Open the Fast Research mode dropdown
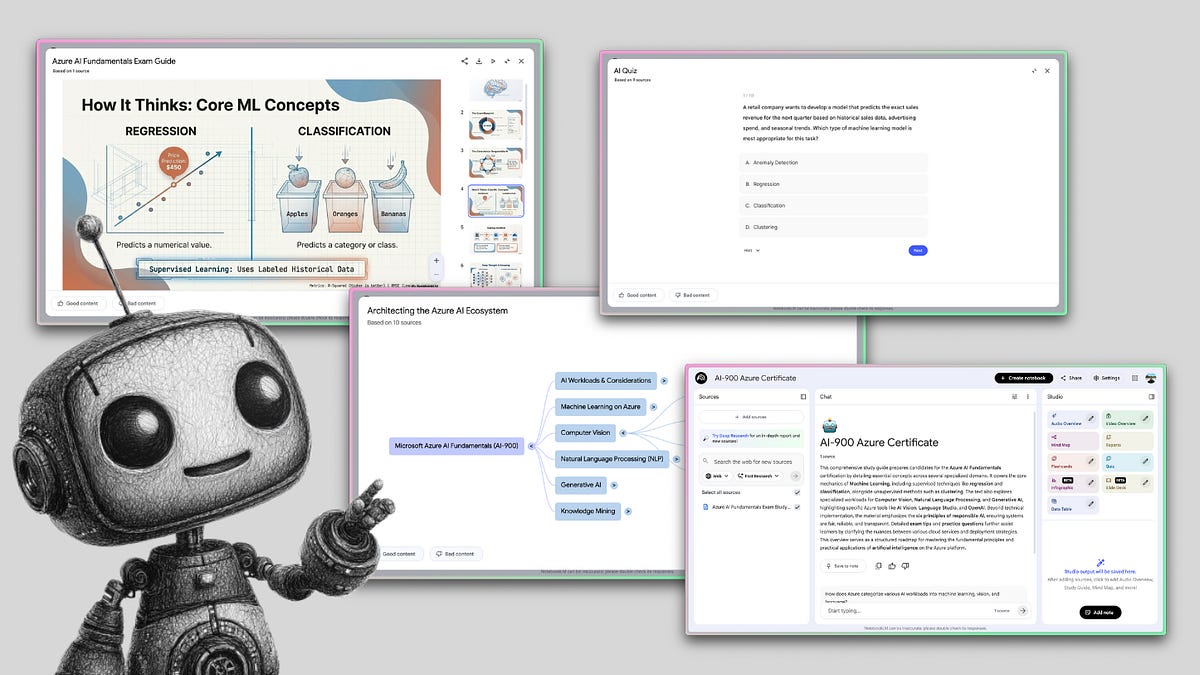This screenshot has width=1200, height=675. [757, 476]
